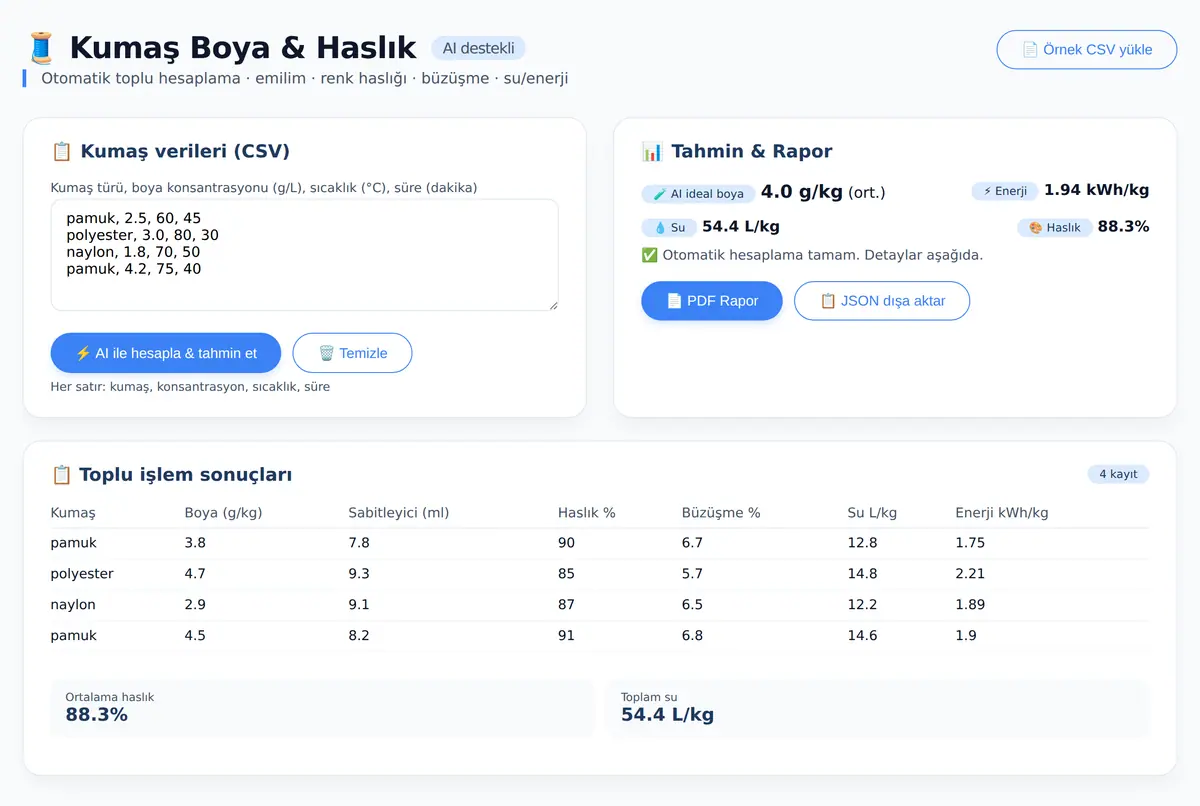This screenshot has width=1200, height=806.
Task: Click the Kumaş column header
Action: click(73, 513)
